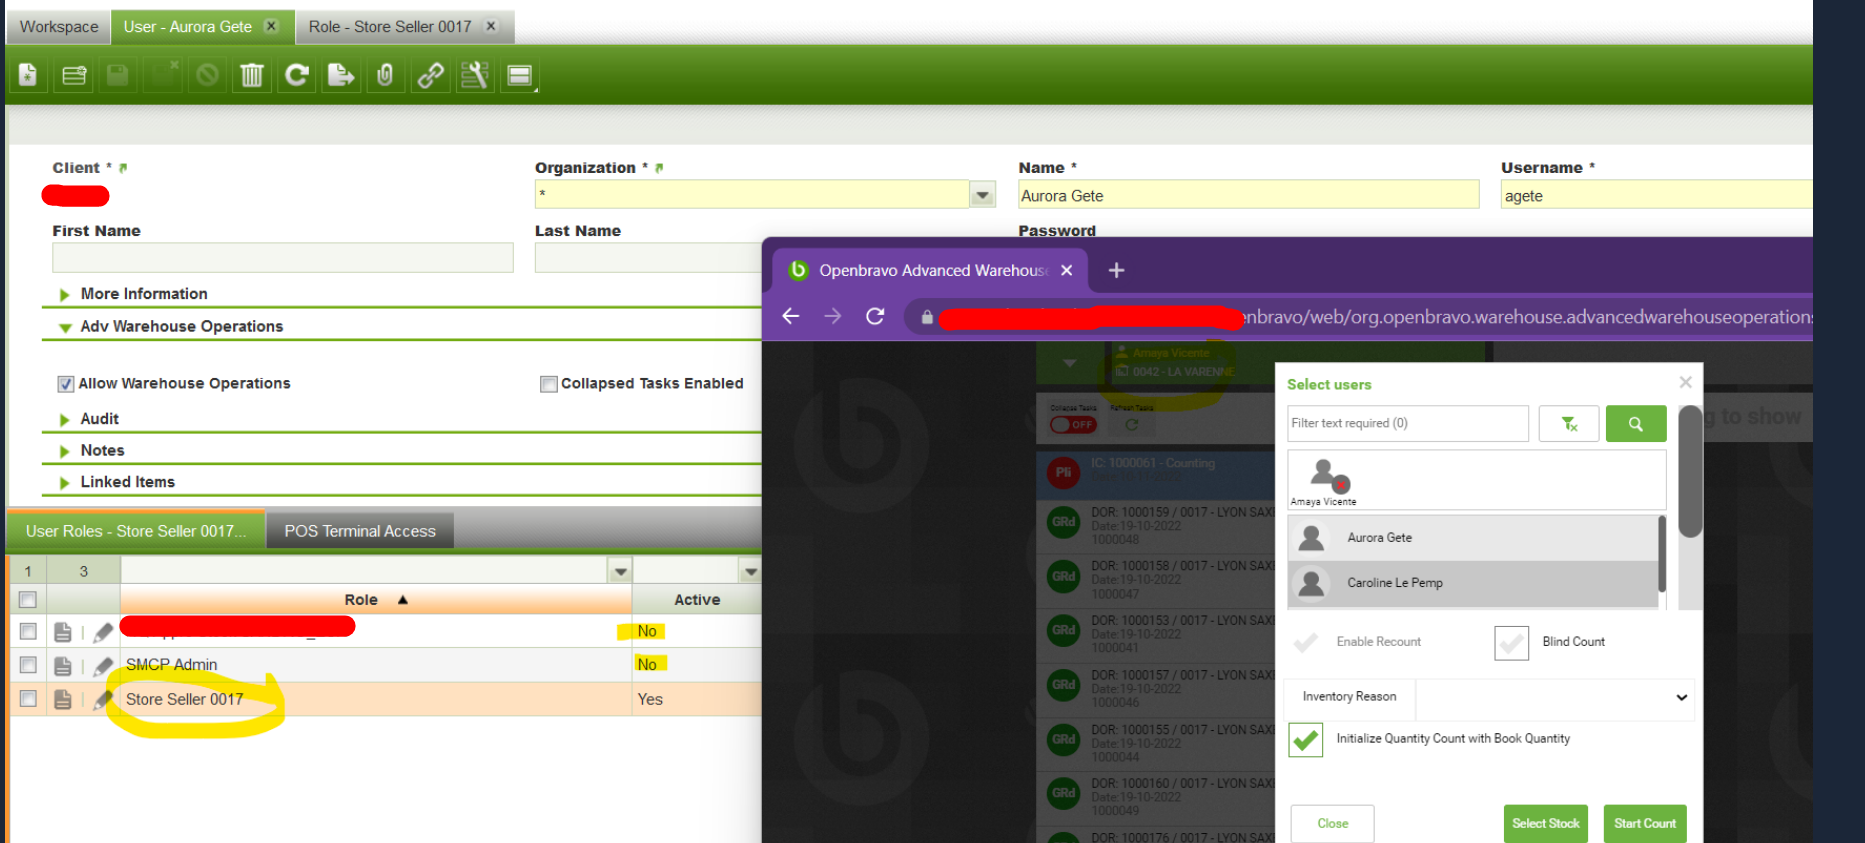Uncheck Allow Warehouse Operations
Screen dimensions: 1865x843
click(66, 384)
